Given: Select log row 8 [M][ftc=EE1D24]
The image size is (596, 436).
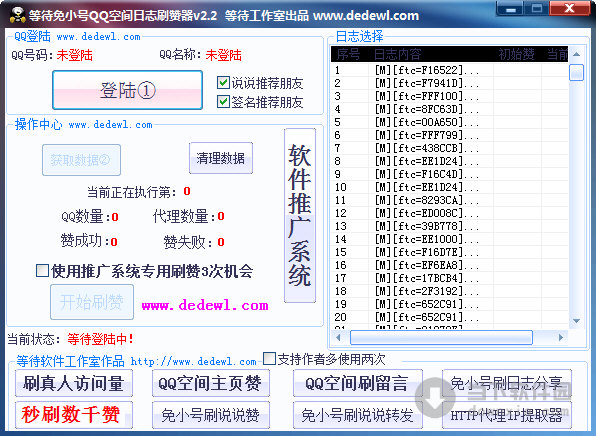Looking at the screenshot, I should pos(450,161).
